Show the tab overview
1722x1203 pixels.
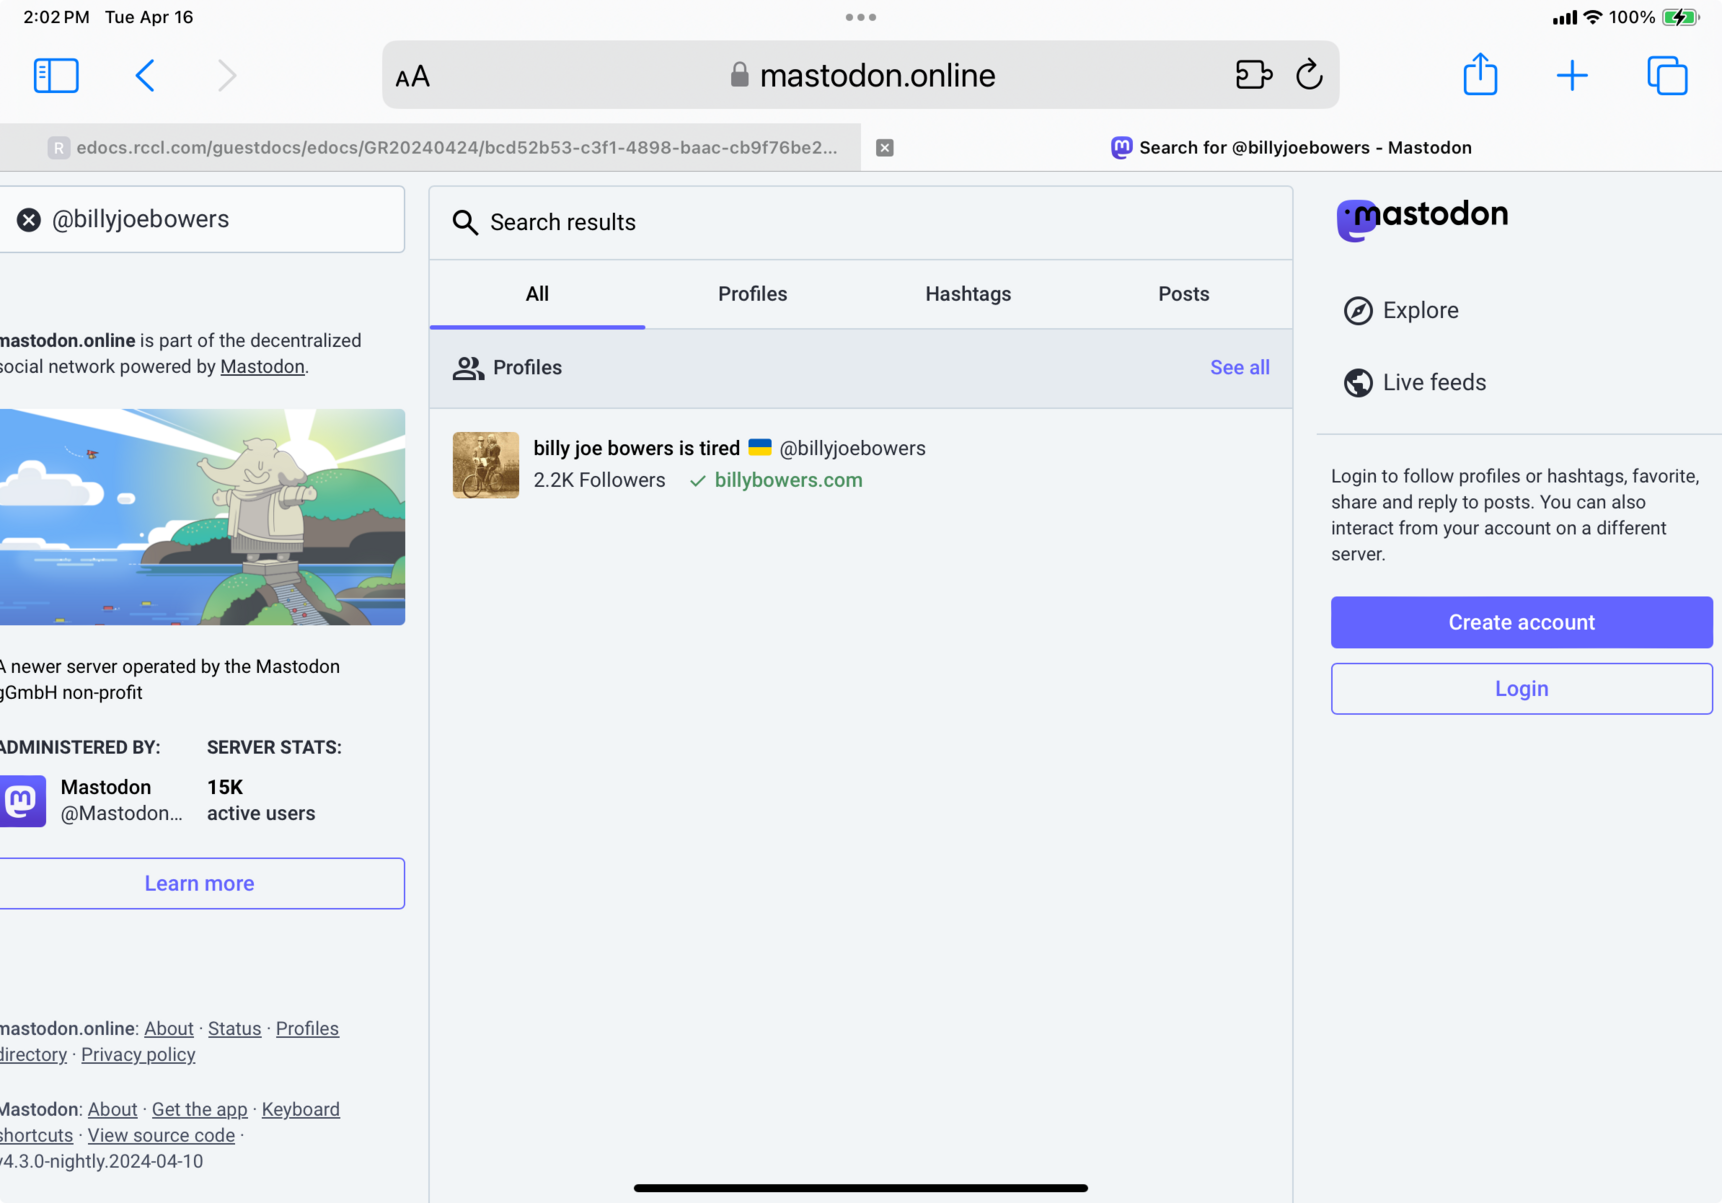pyautogui.click(x=1667, y=76)
